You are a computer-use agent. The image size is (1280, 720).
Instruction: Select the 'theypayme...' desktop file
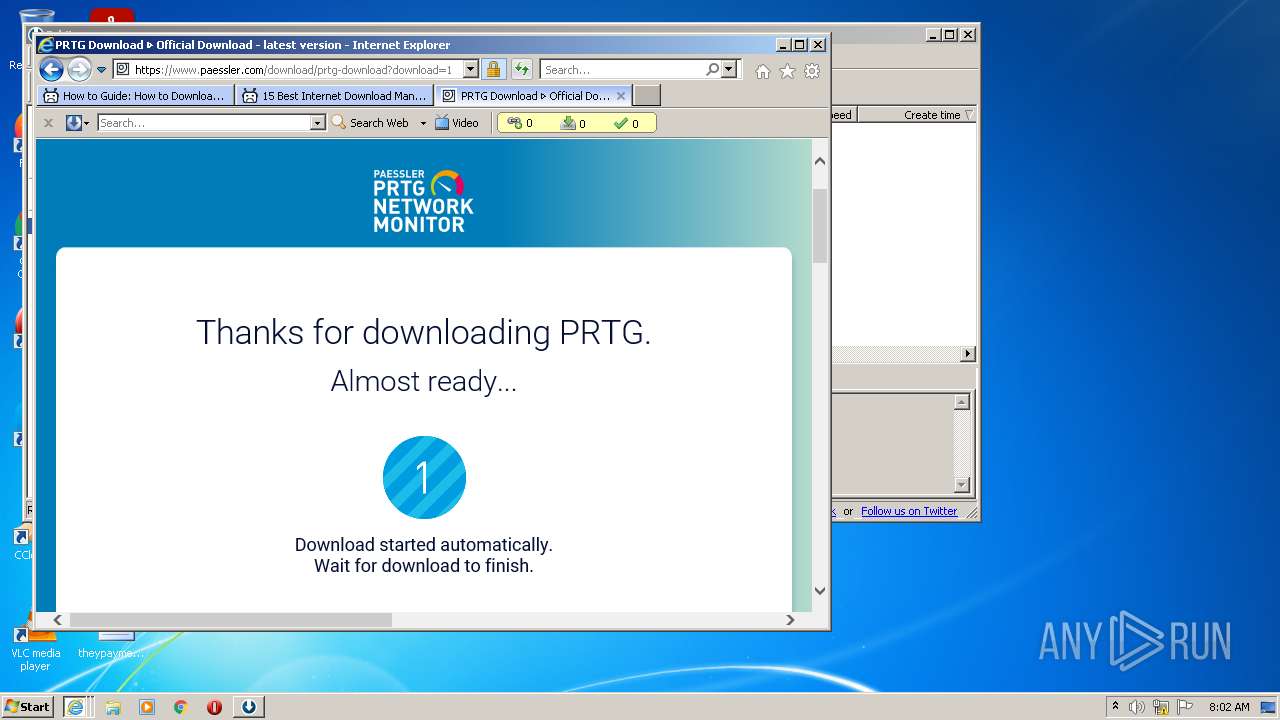pyautogui.click(x=111, y=644)
